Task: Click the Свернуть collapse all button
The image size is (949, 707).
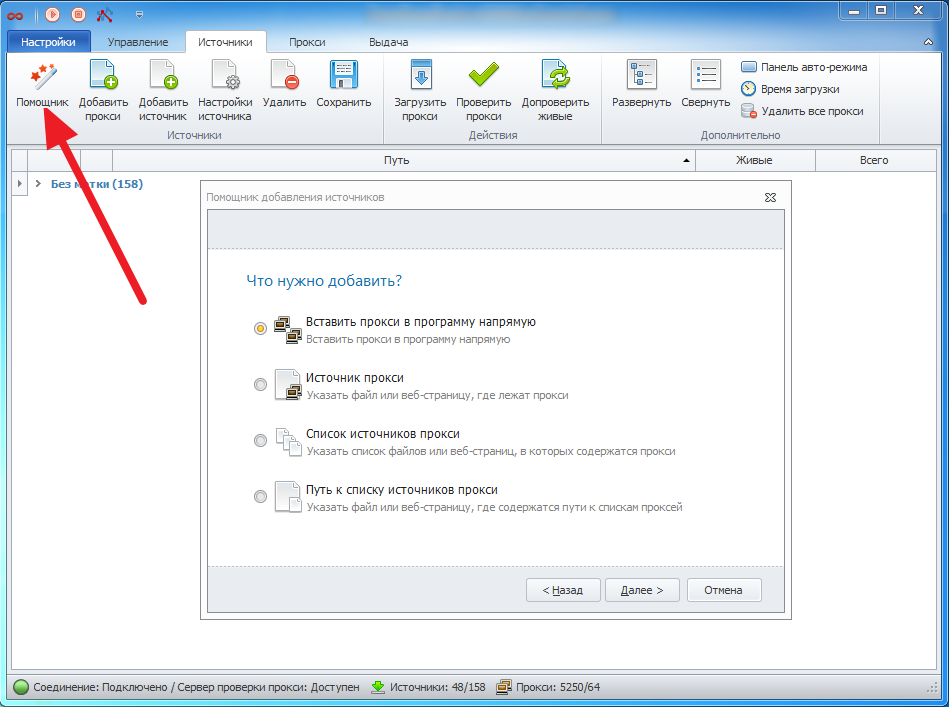Action: [706, 77]
